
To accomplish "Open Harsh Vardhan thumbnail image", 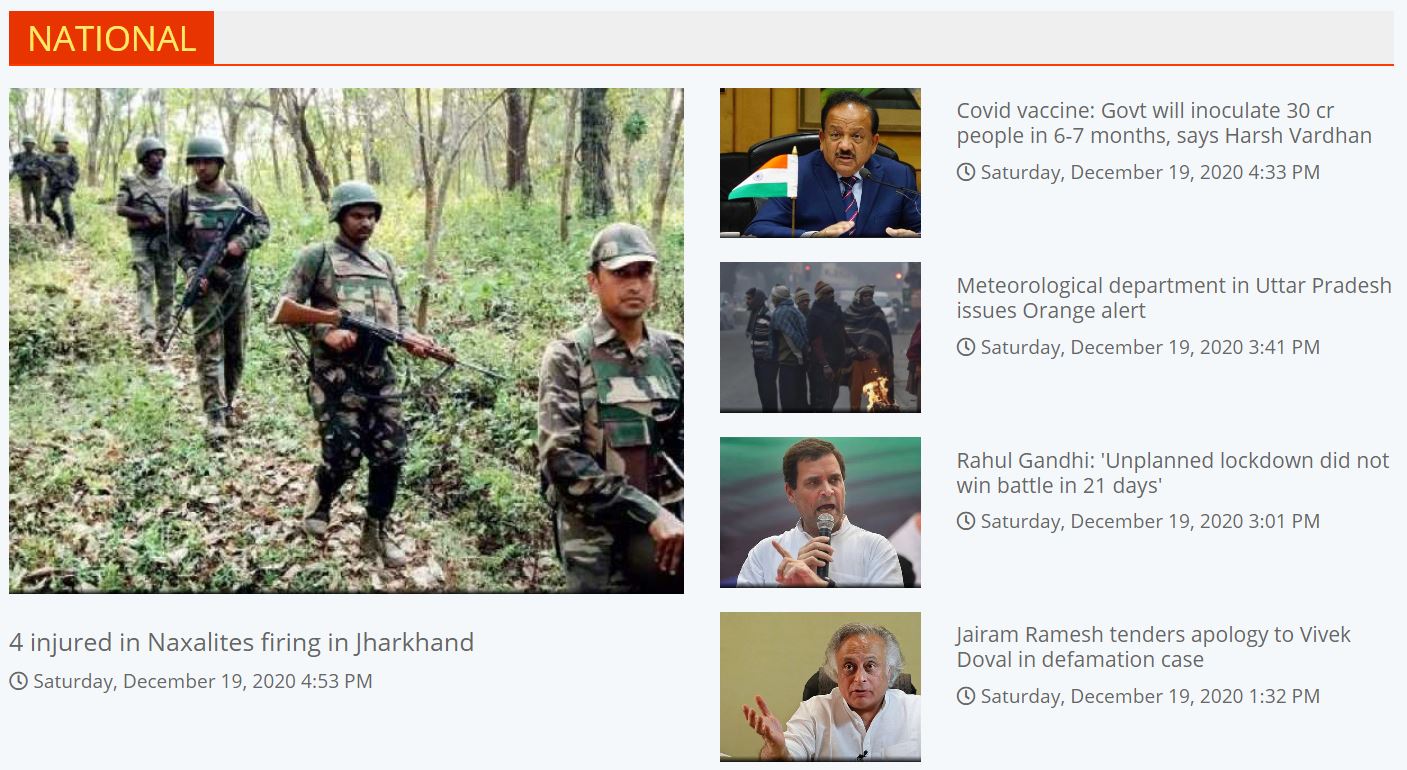I will [820, 163].
